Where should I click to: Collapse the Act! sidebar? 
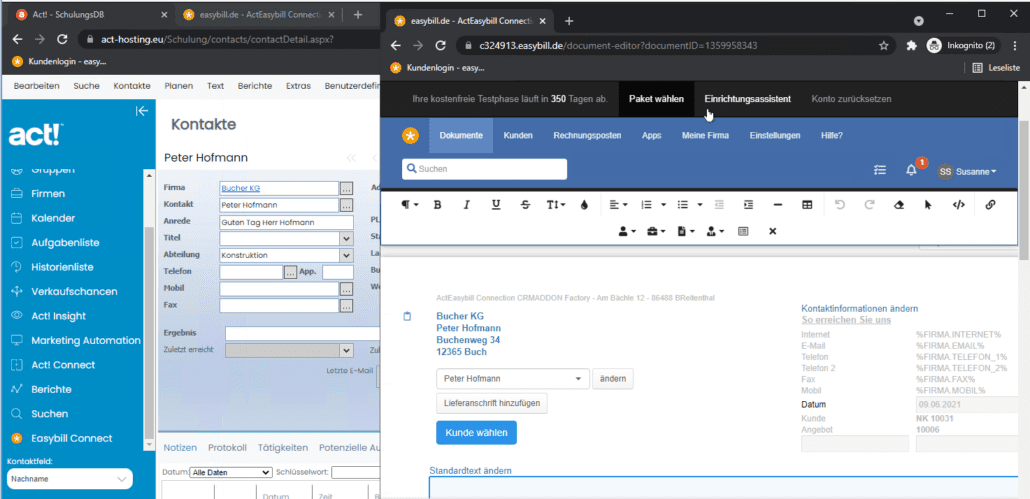click(x=142, y=111)
